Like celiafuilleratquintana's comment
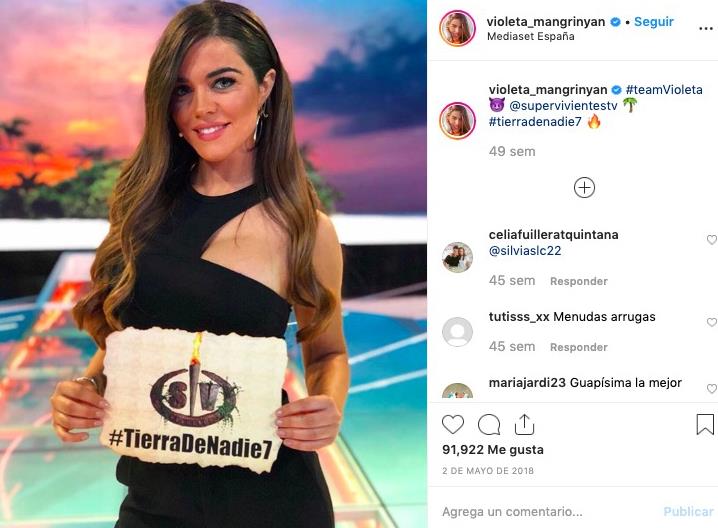The width and height of the screenshot is (718, 528). click(x=712, y=240)
